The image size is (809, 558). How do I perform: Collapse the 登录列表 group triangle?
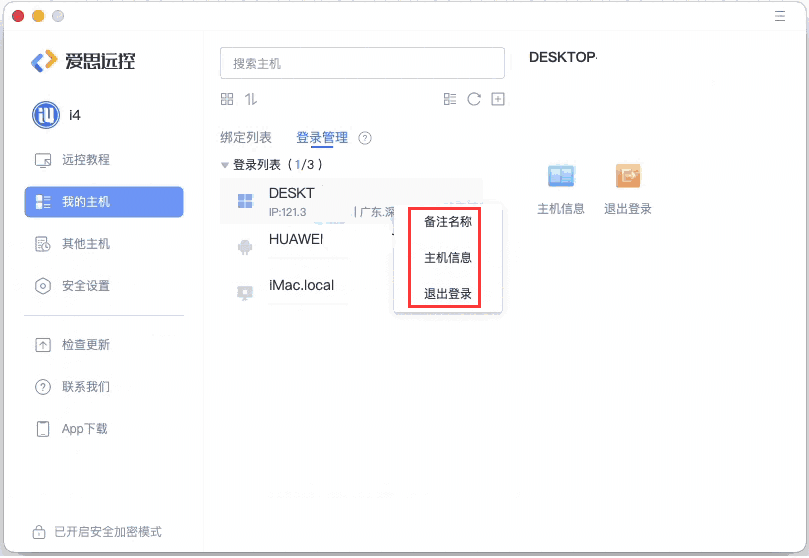click(x=224, y=165)
